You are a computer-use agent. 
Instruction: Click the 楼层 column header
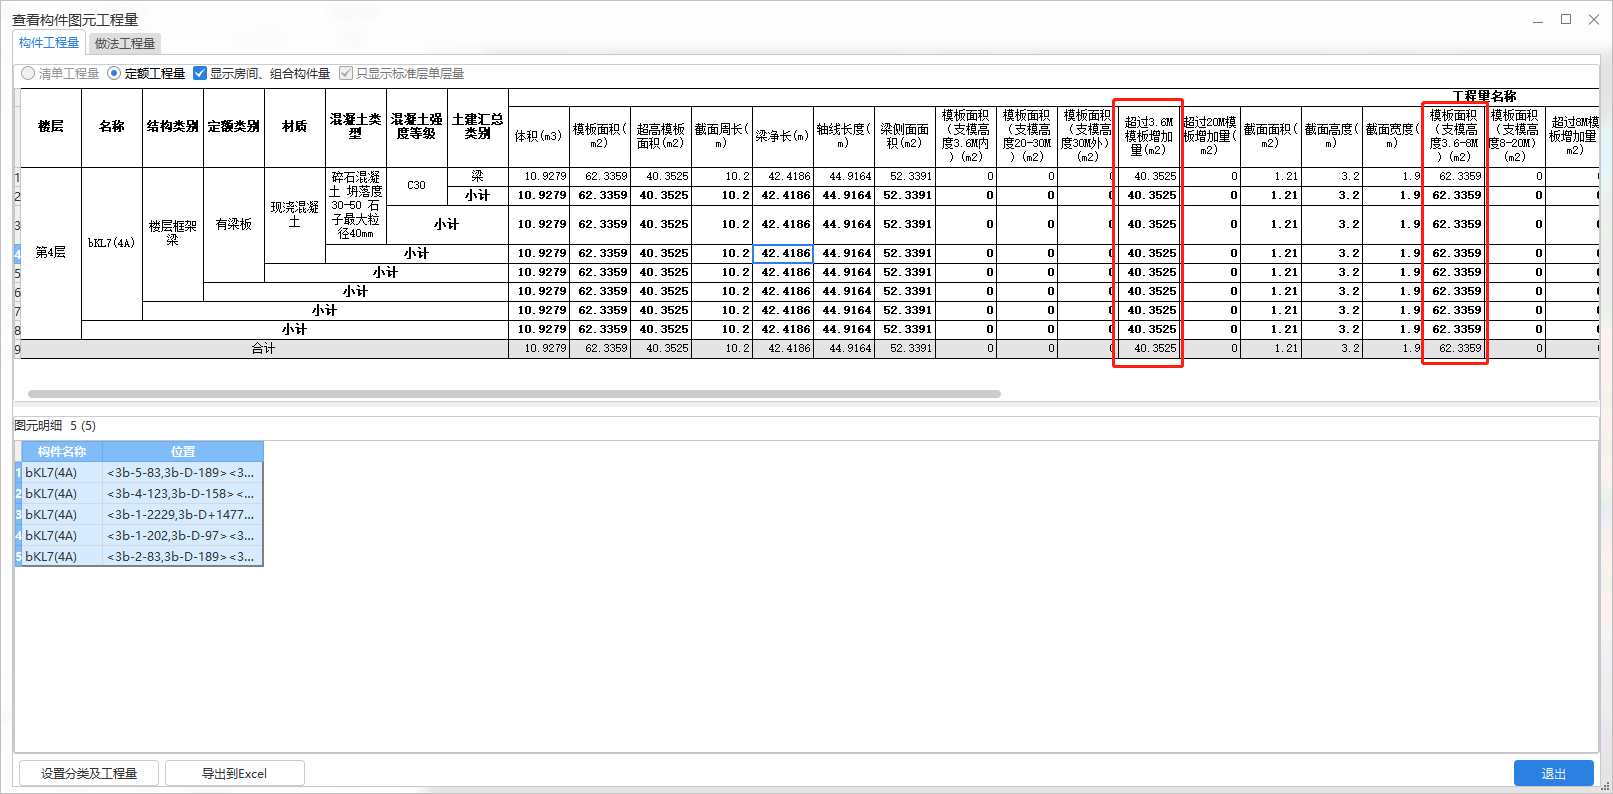[51, 127]
